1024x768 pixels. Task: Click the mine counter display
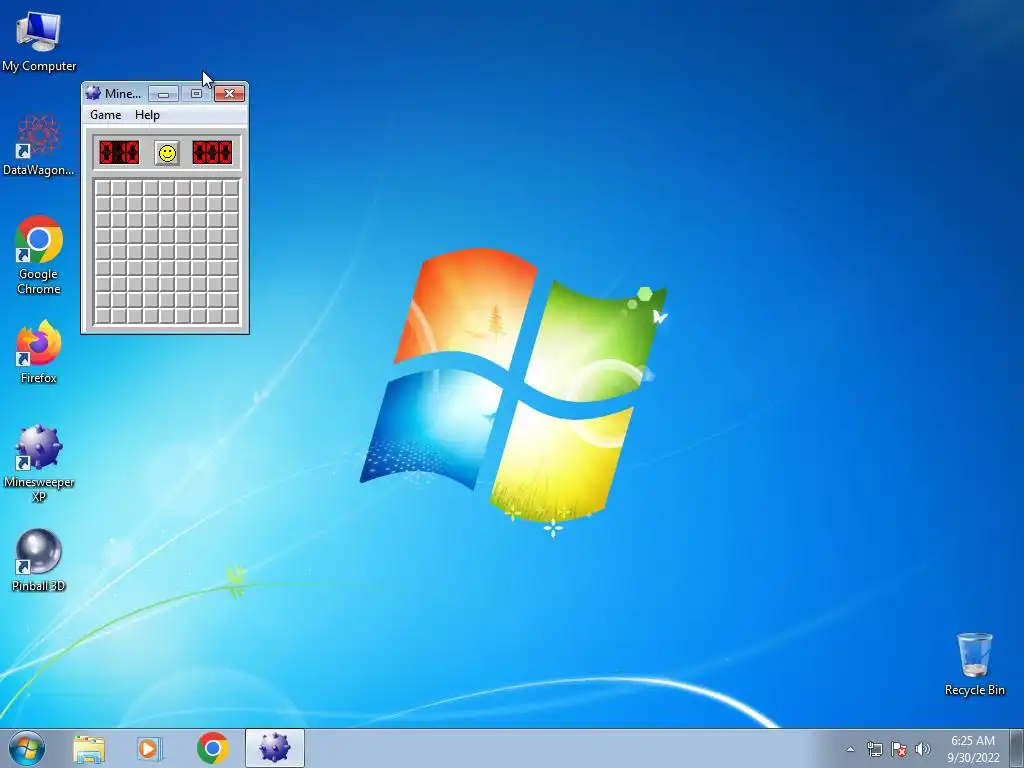(119, 153)
